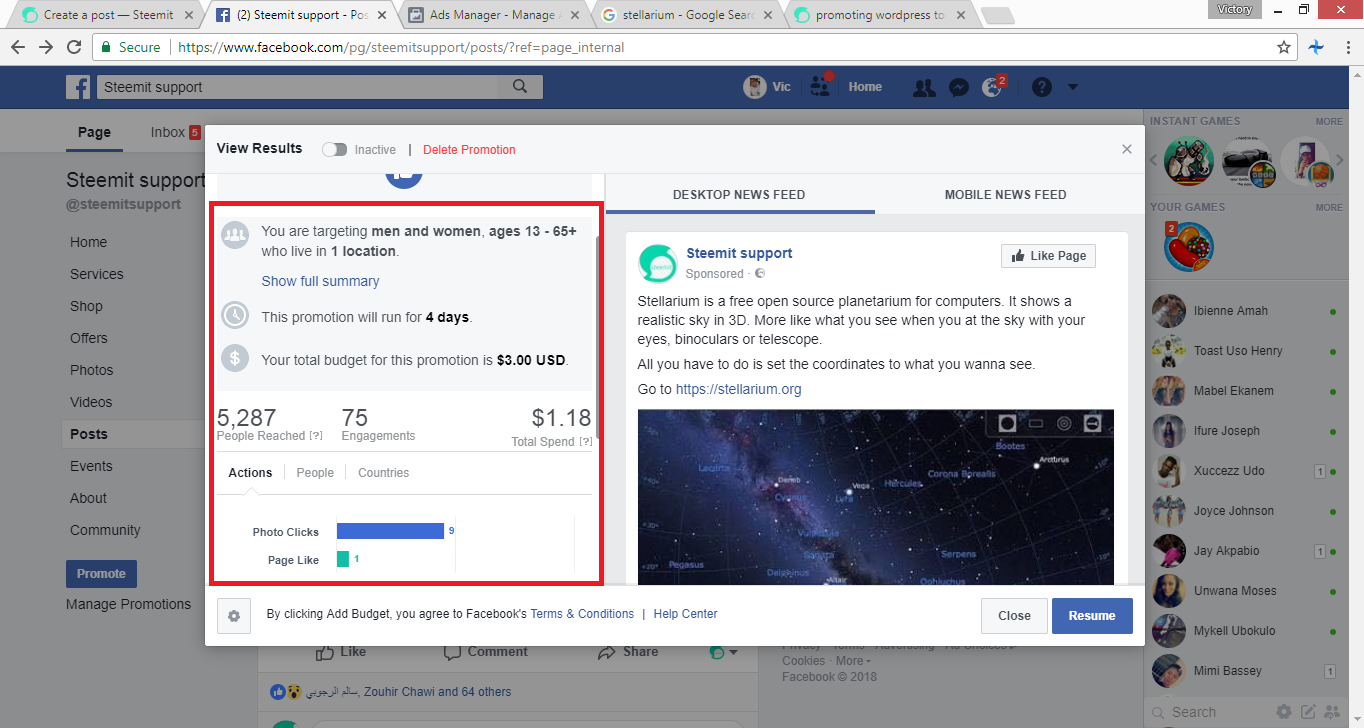This screenshot has width=1364, height=728.
Task: Click the Close button in dialog
Action: (1014, 616)
